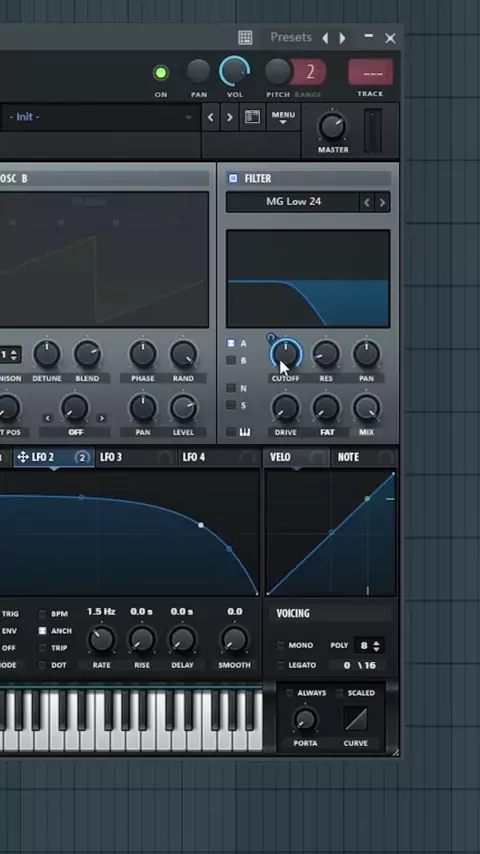Click the filter response display
The width and height of the screenshot is (480, 854).
click(x=308, y=278)
